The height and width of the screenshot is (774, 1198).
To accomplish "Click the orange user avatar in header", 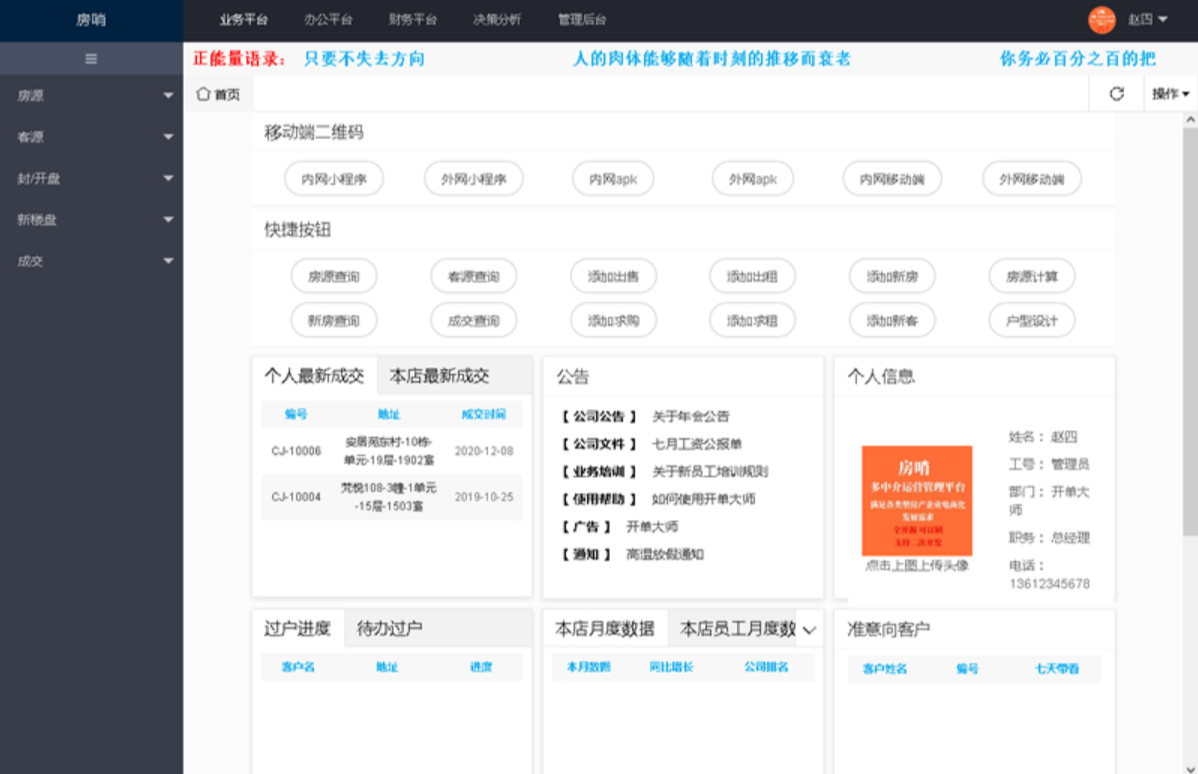I will [1101, 20].
